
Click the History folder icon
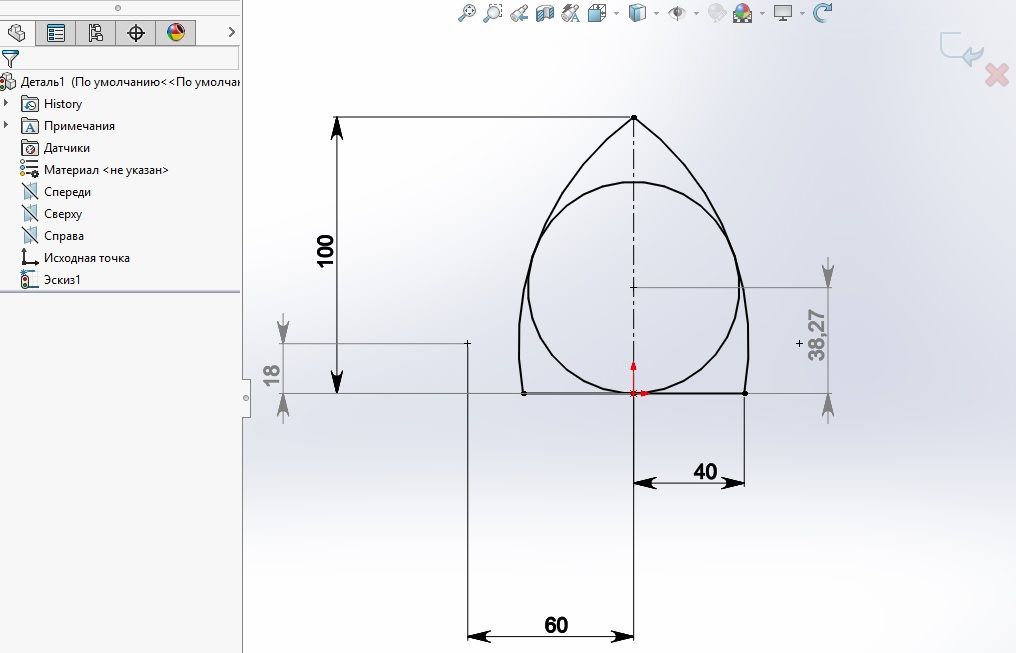point(30,104)
